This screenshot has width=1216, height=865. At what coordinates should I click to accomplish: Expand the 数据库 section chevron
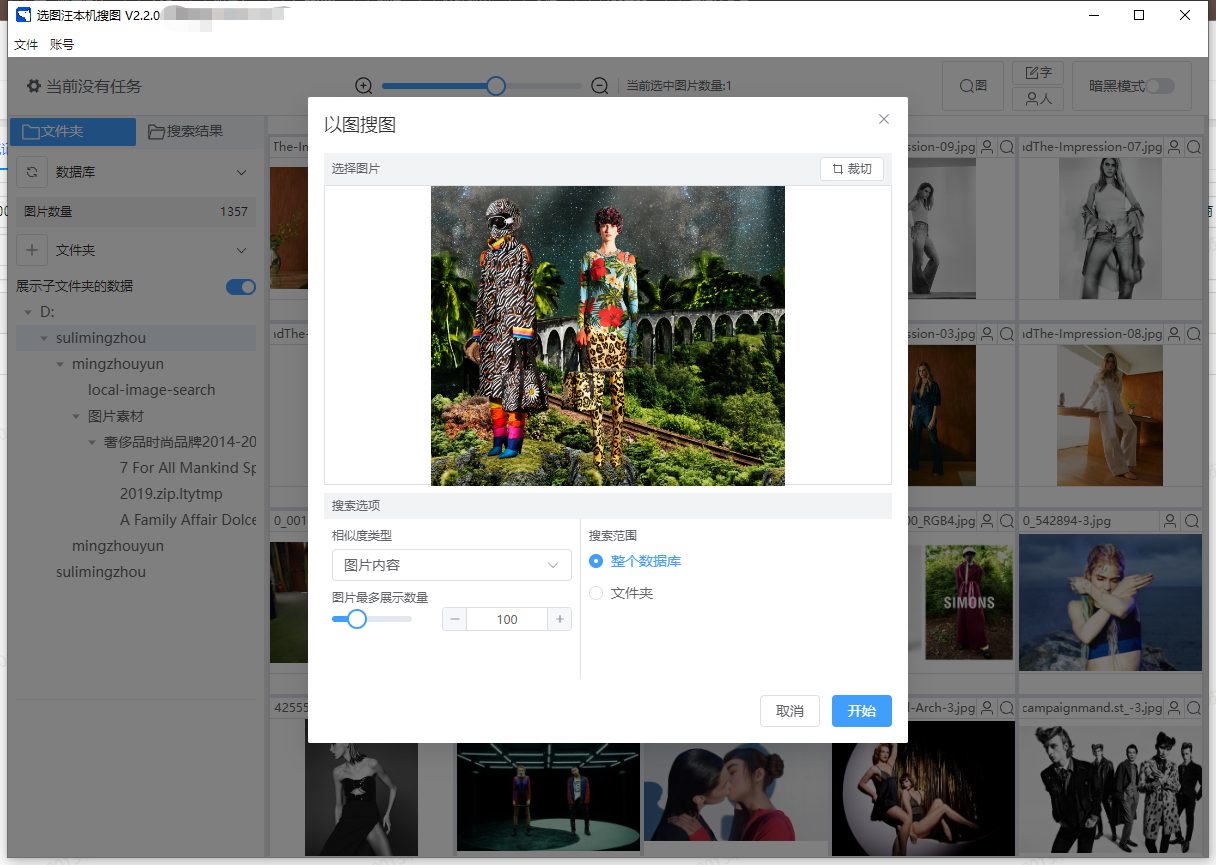(241, 172)
